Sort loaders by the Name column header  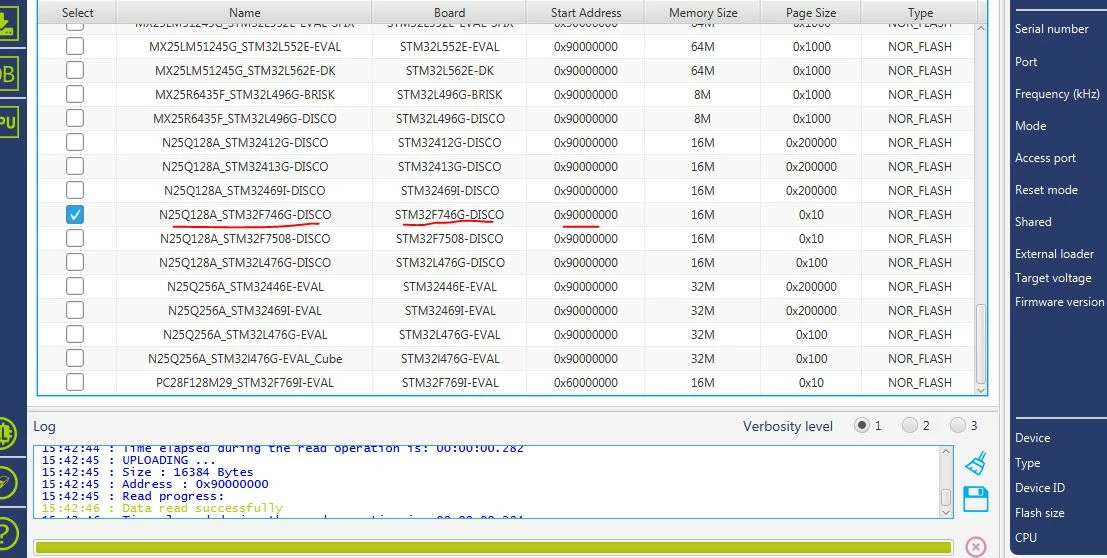244,12
